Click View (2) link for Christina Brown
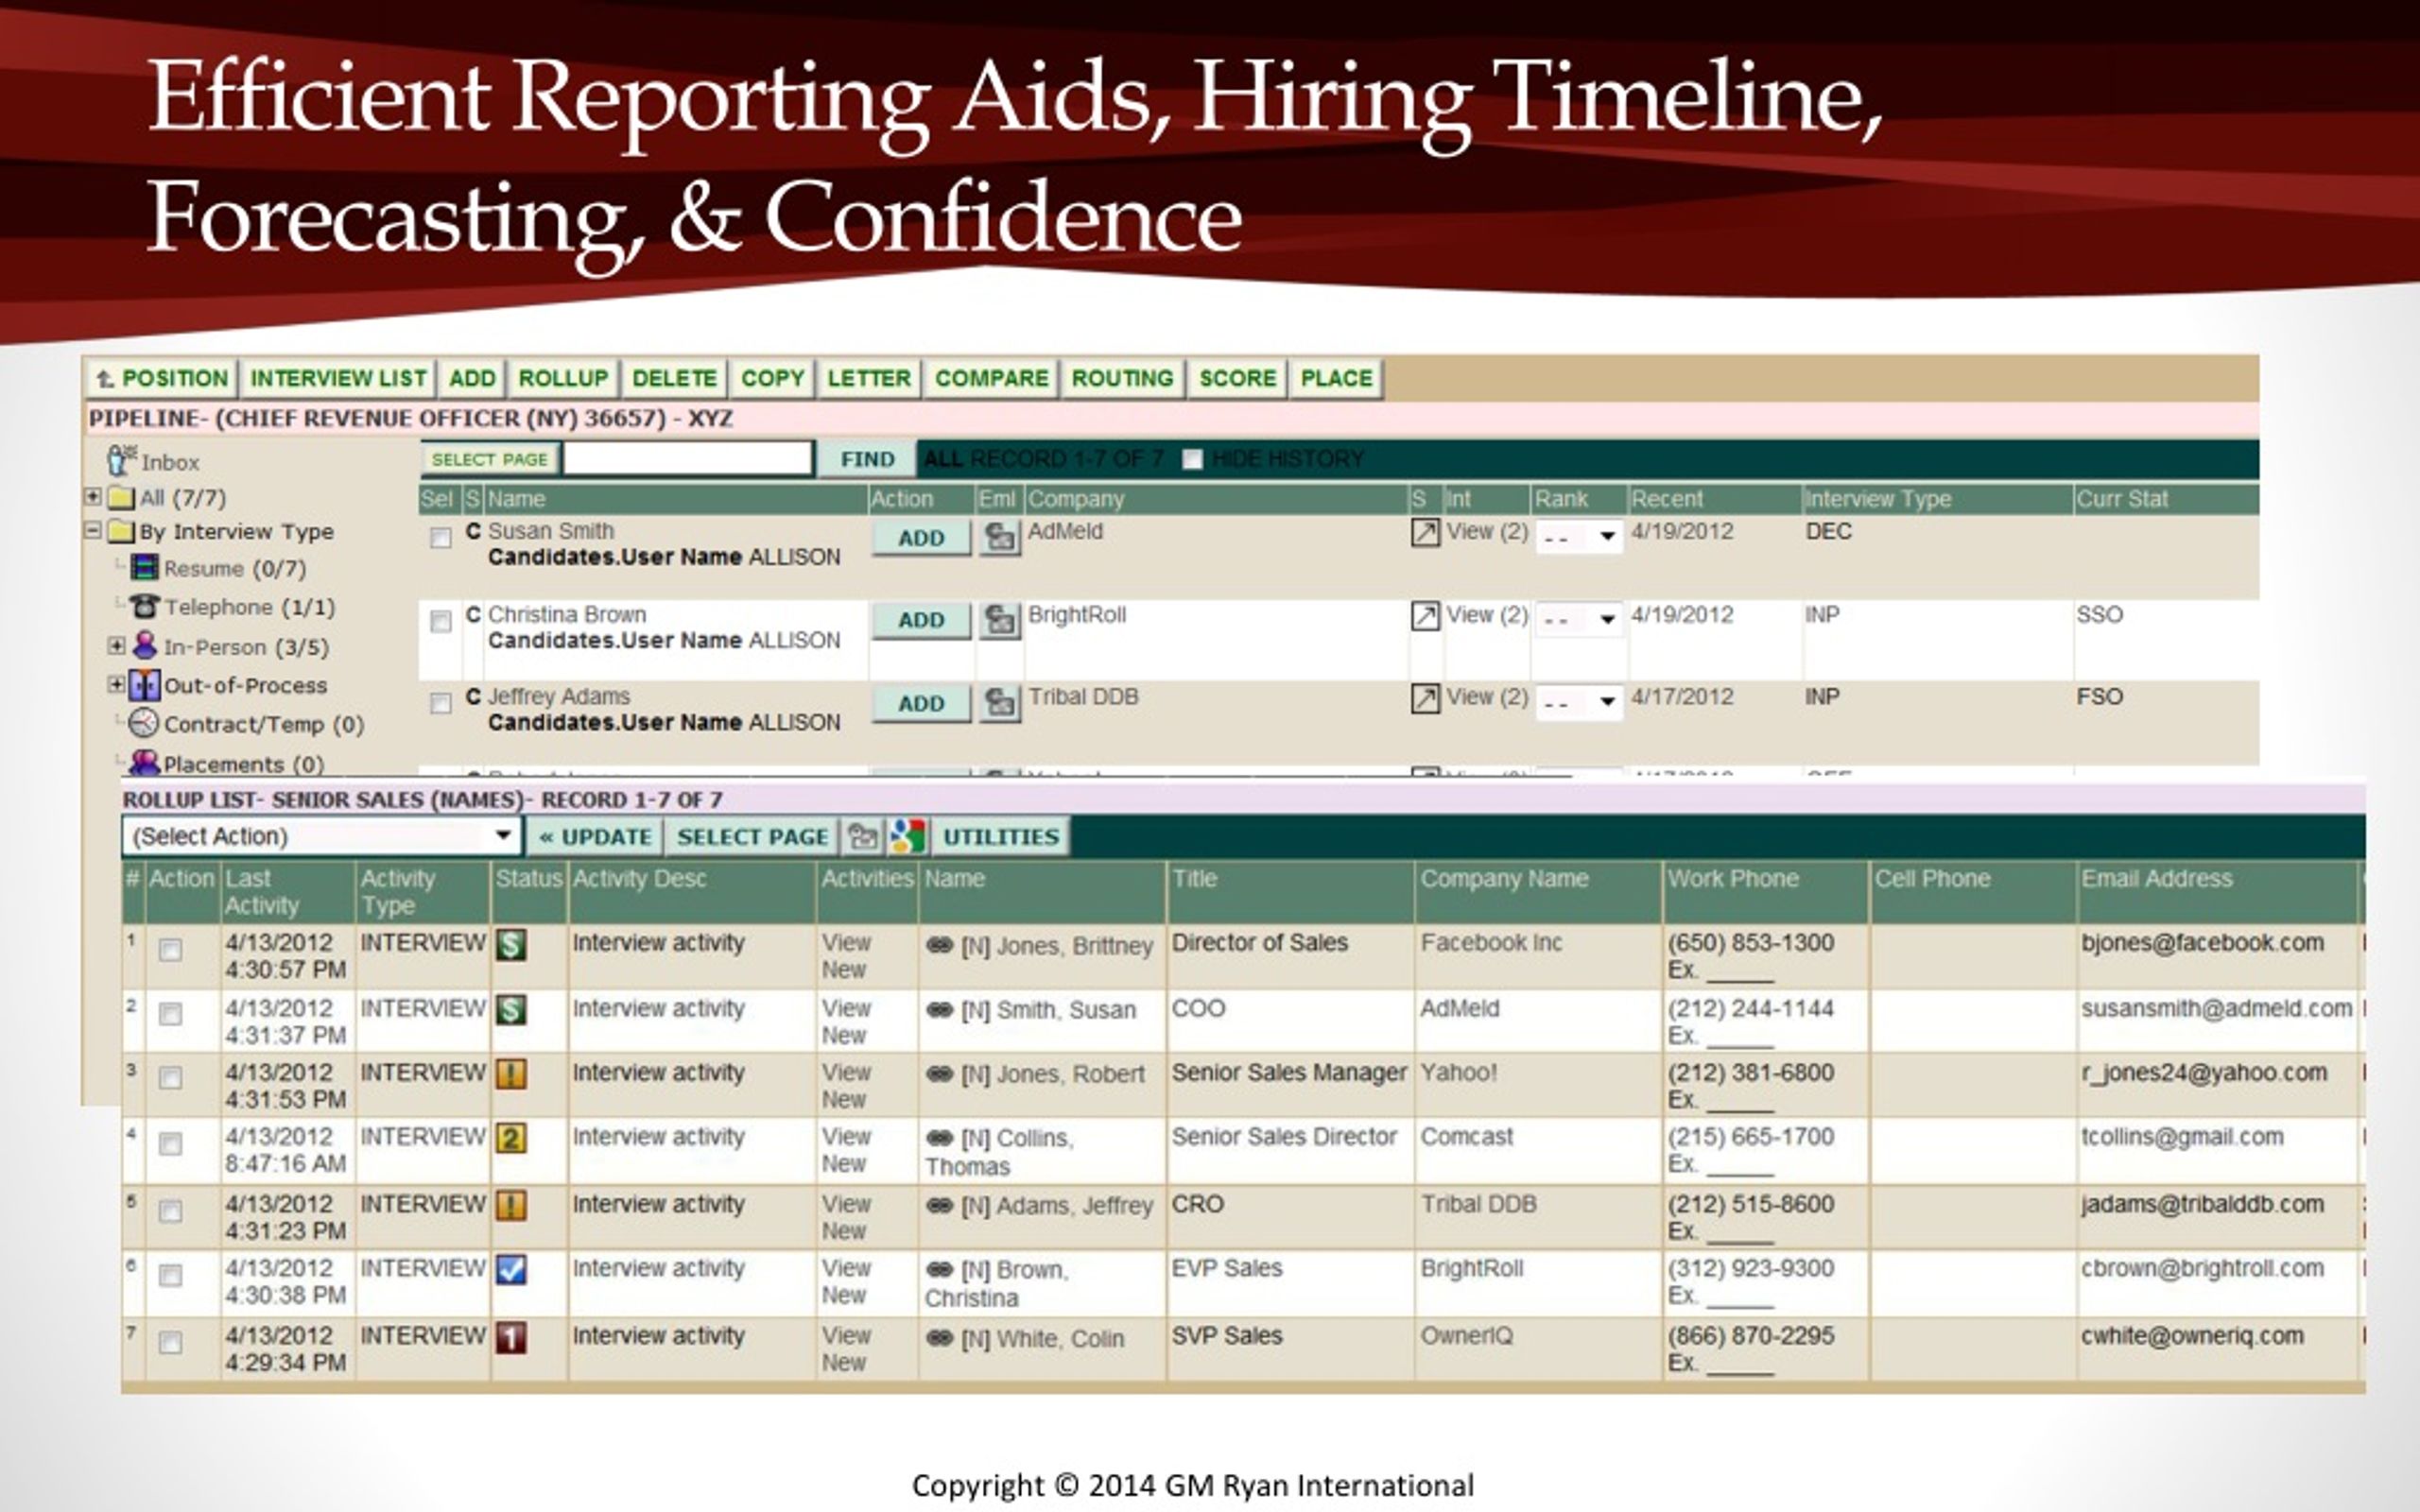The width and height of the screenshot is (2420, 1512). pyautogui.click(x=1487, y=615)
